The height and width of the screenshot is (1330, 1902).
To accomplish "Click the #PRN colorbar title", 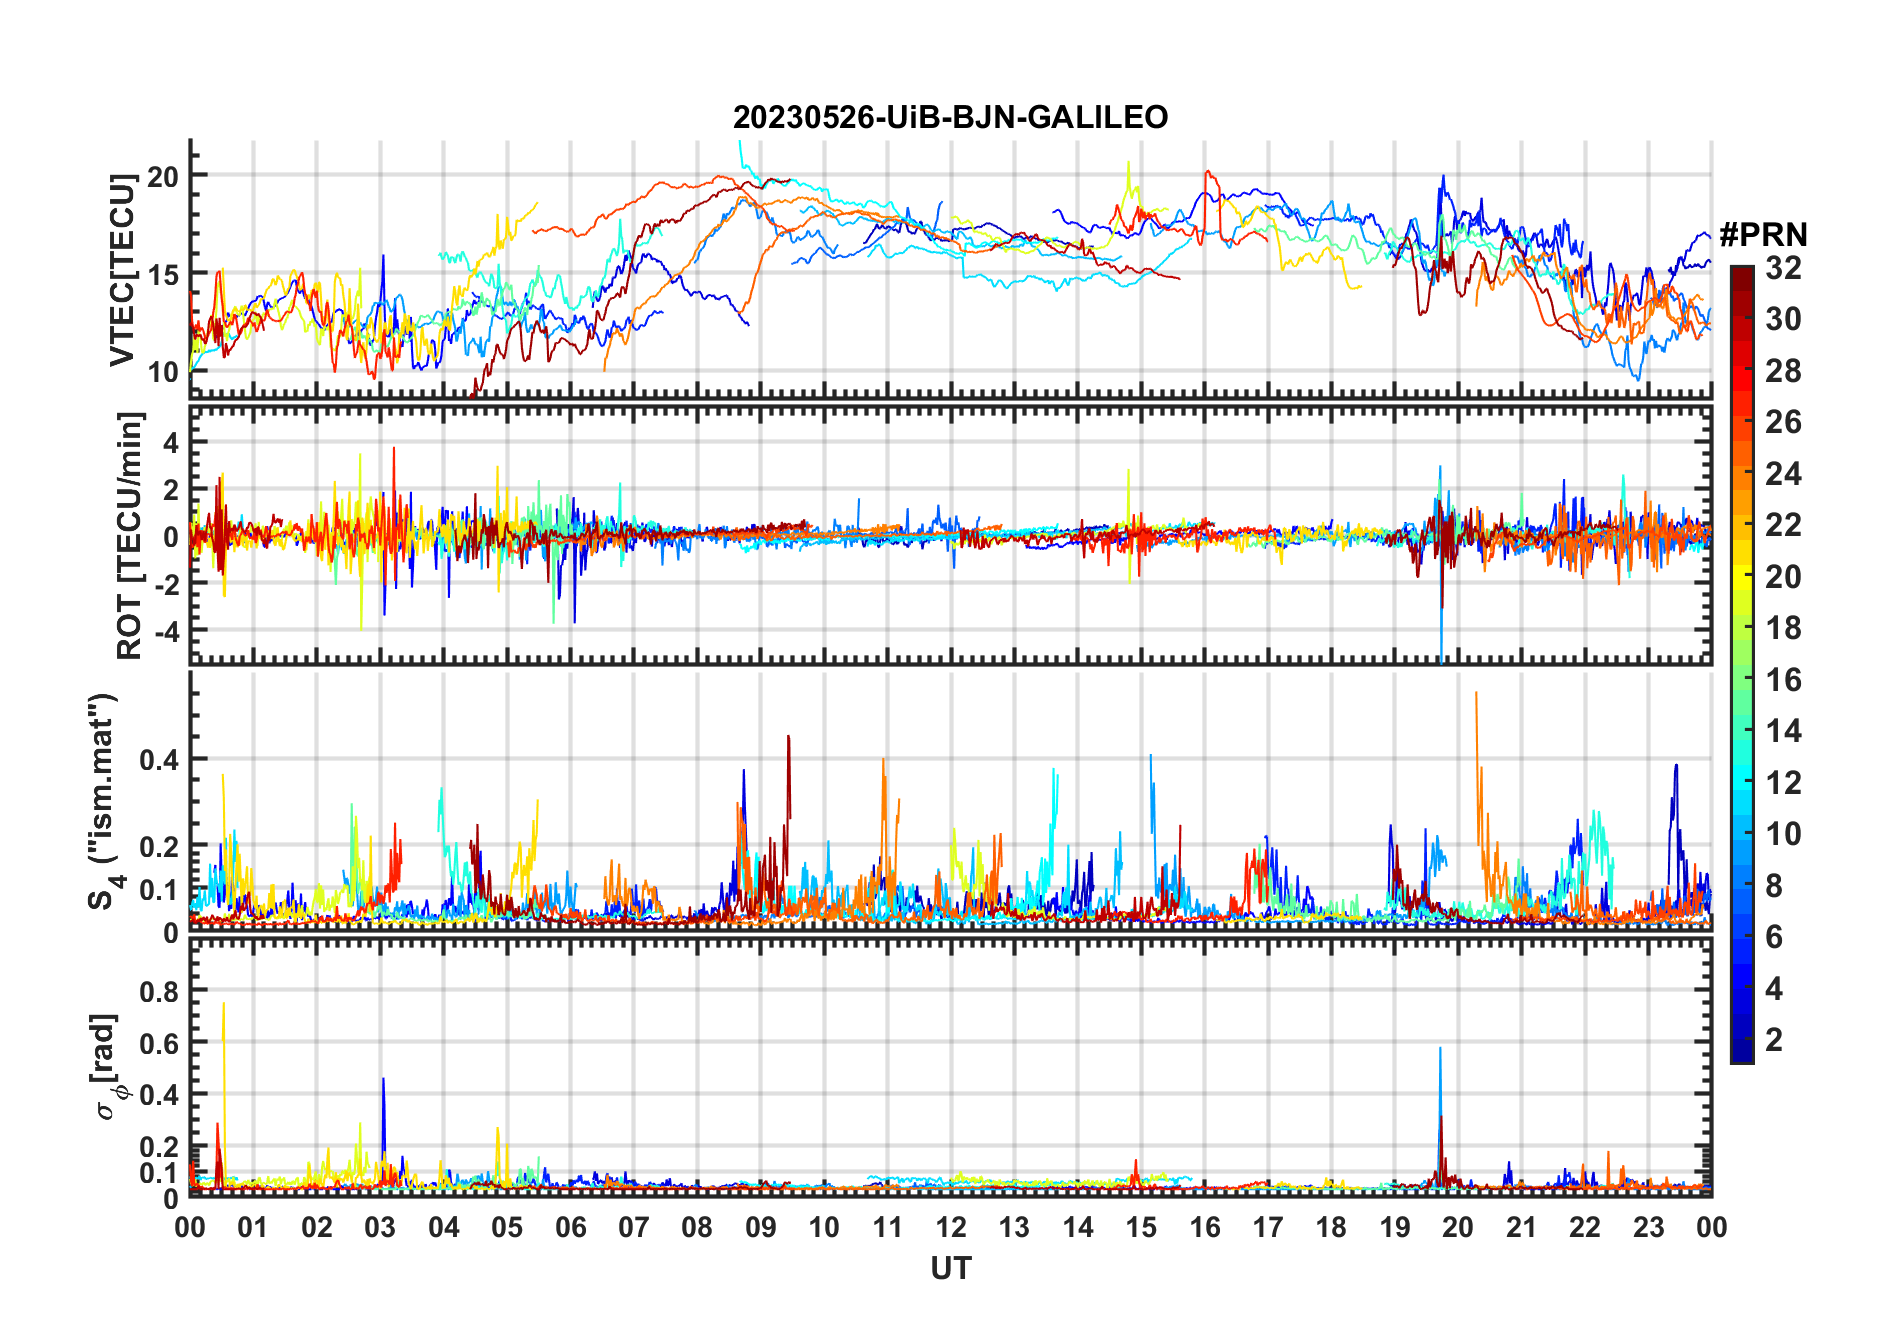I will click(1763, 235).
